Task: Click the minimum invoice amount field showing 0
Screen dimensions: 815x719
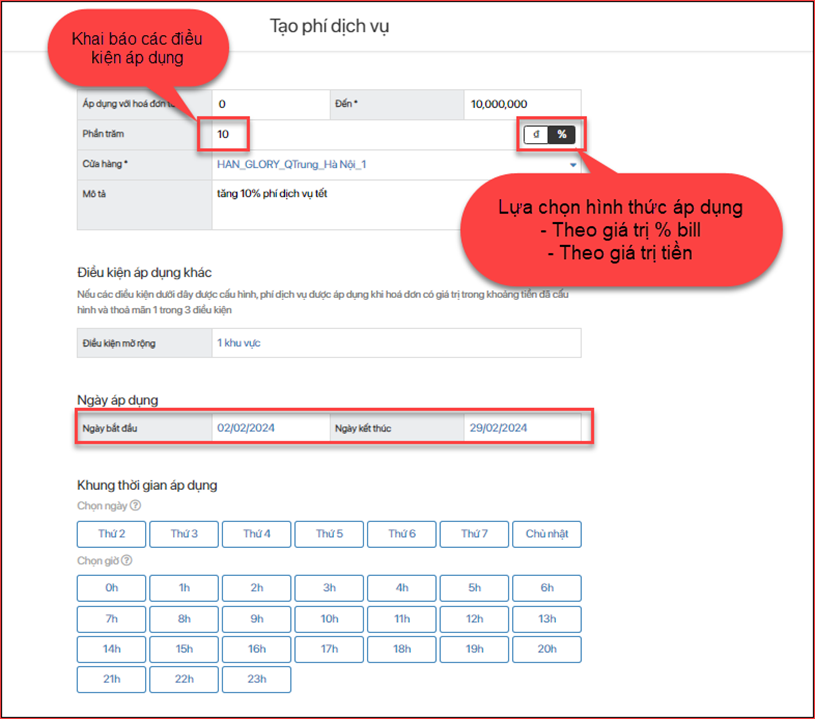Action: click(268, 104)
